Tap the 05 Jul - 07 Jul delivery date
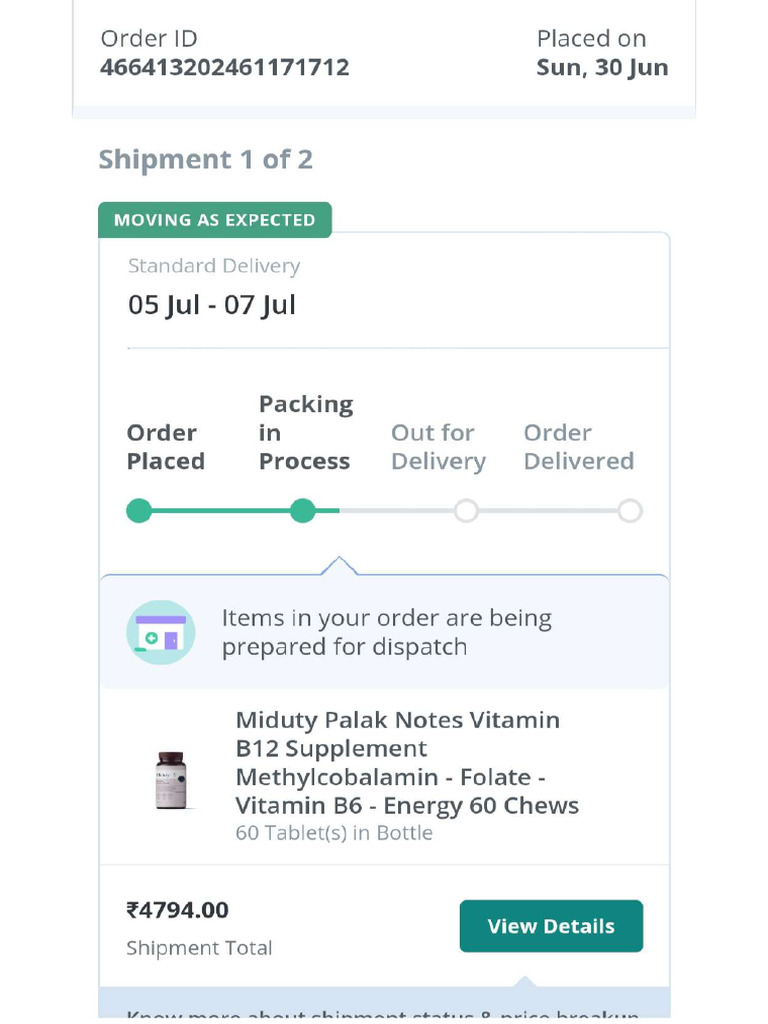The image size is (768, 1024). [x=212, y=305]
